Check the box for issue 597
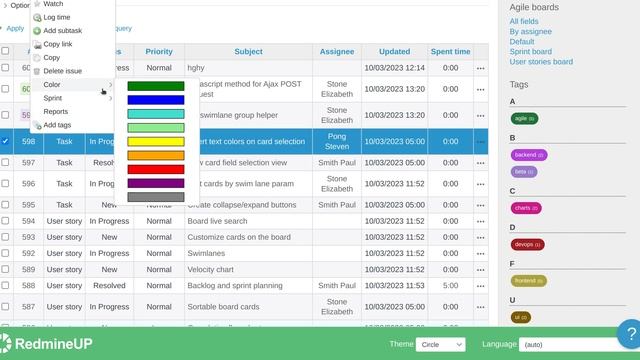Image resolution: width=640 pixels, height=360 pixels. coord(5,162)
